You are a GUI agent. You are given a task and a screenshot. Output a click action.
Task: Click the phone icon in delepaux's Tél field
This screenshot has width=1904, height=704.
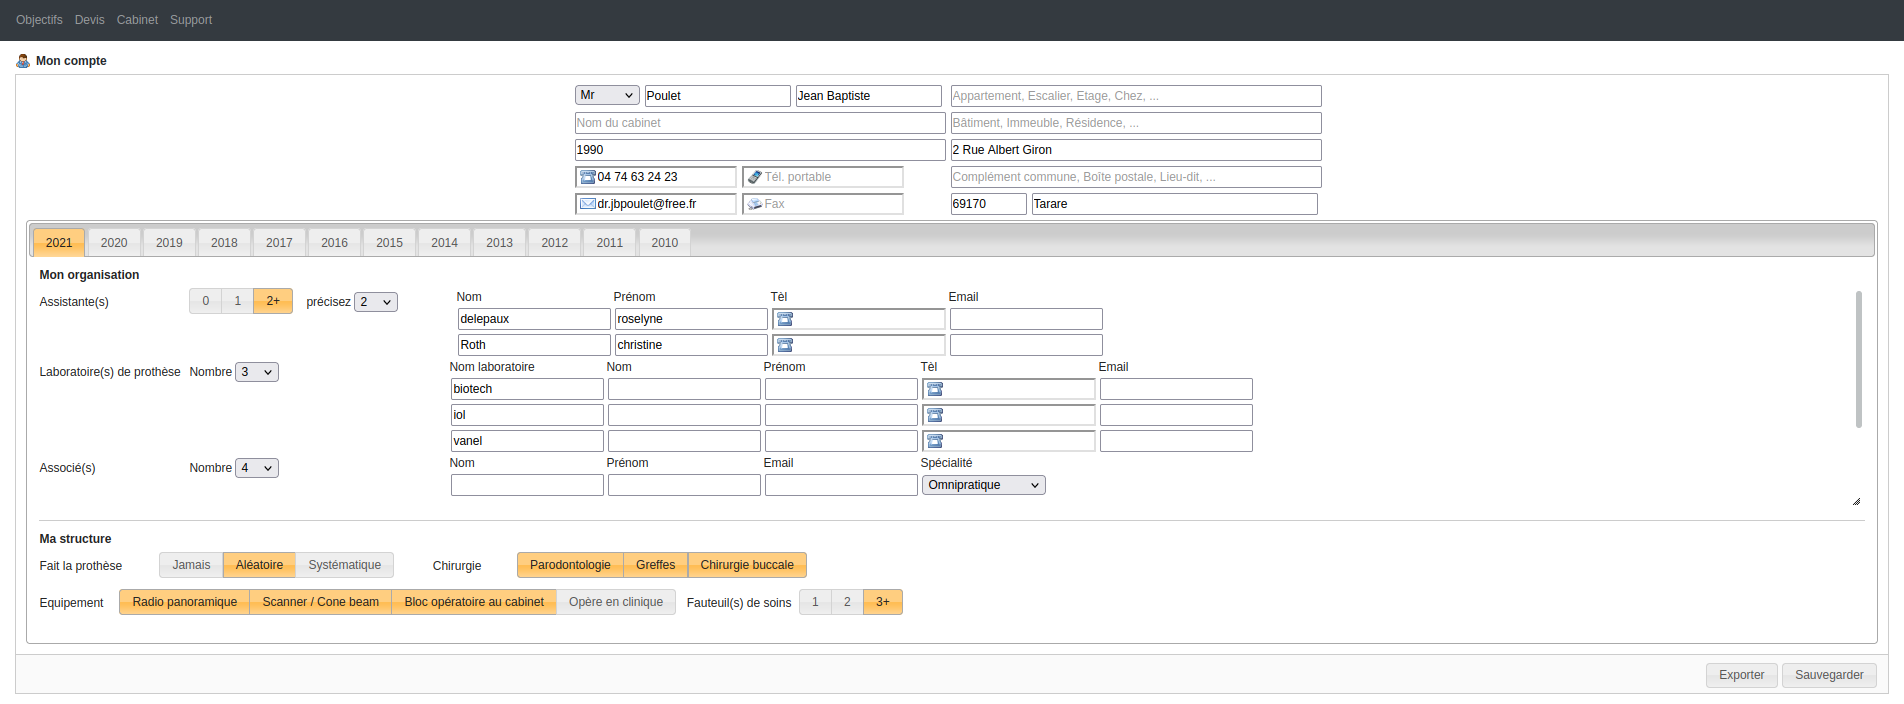click(785, 319)
